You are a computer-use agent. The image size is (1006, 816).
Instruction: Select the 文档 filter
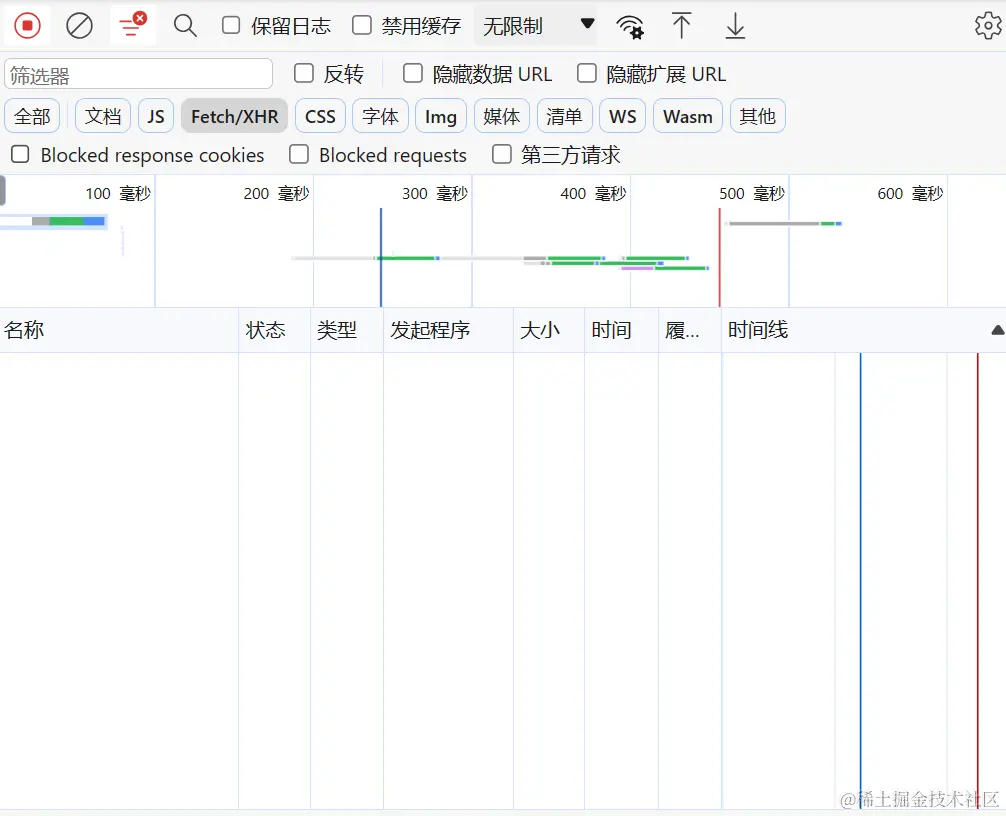[x=103, y=116]
